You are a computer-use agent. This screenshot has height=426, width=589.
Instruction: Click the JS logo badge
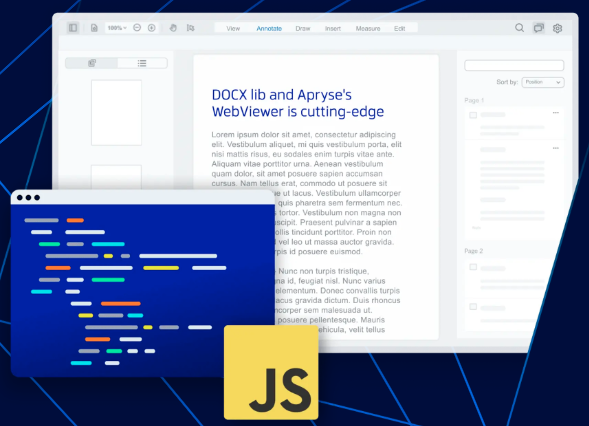(271, 372)
